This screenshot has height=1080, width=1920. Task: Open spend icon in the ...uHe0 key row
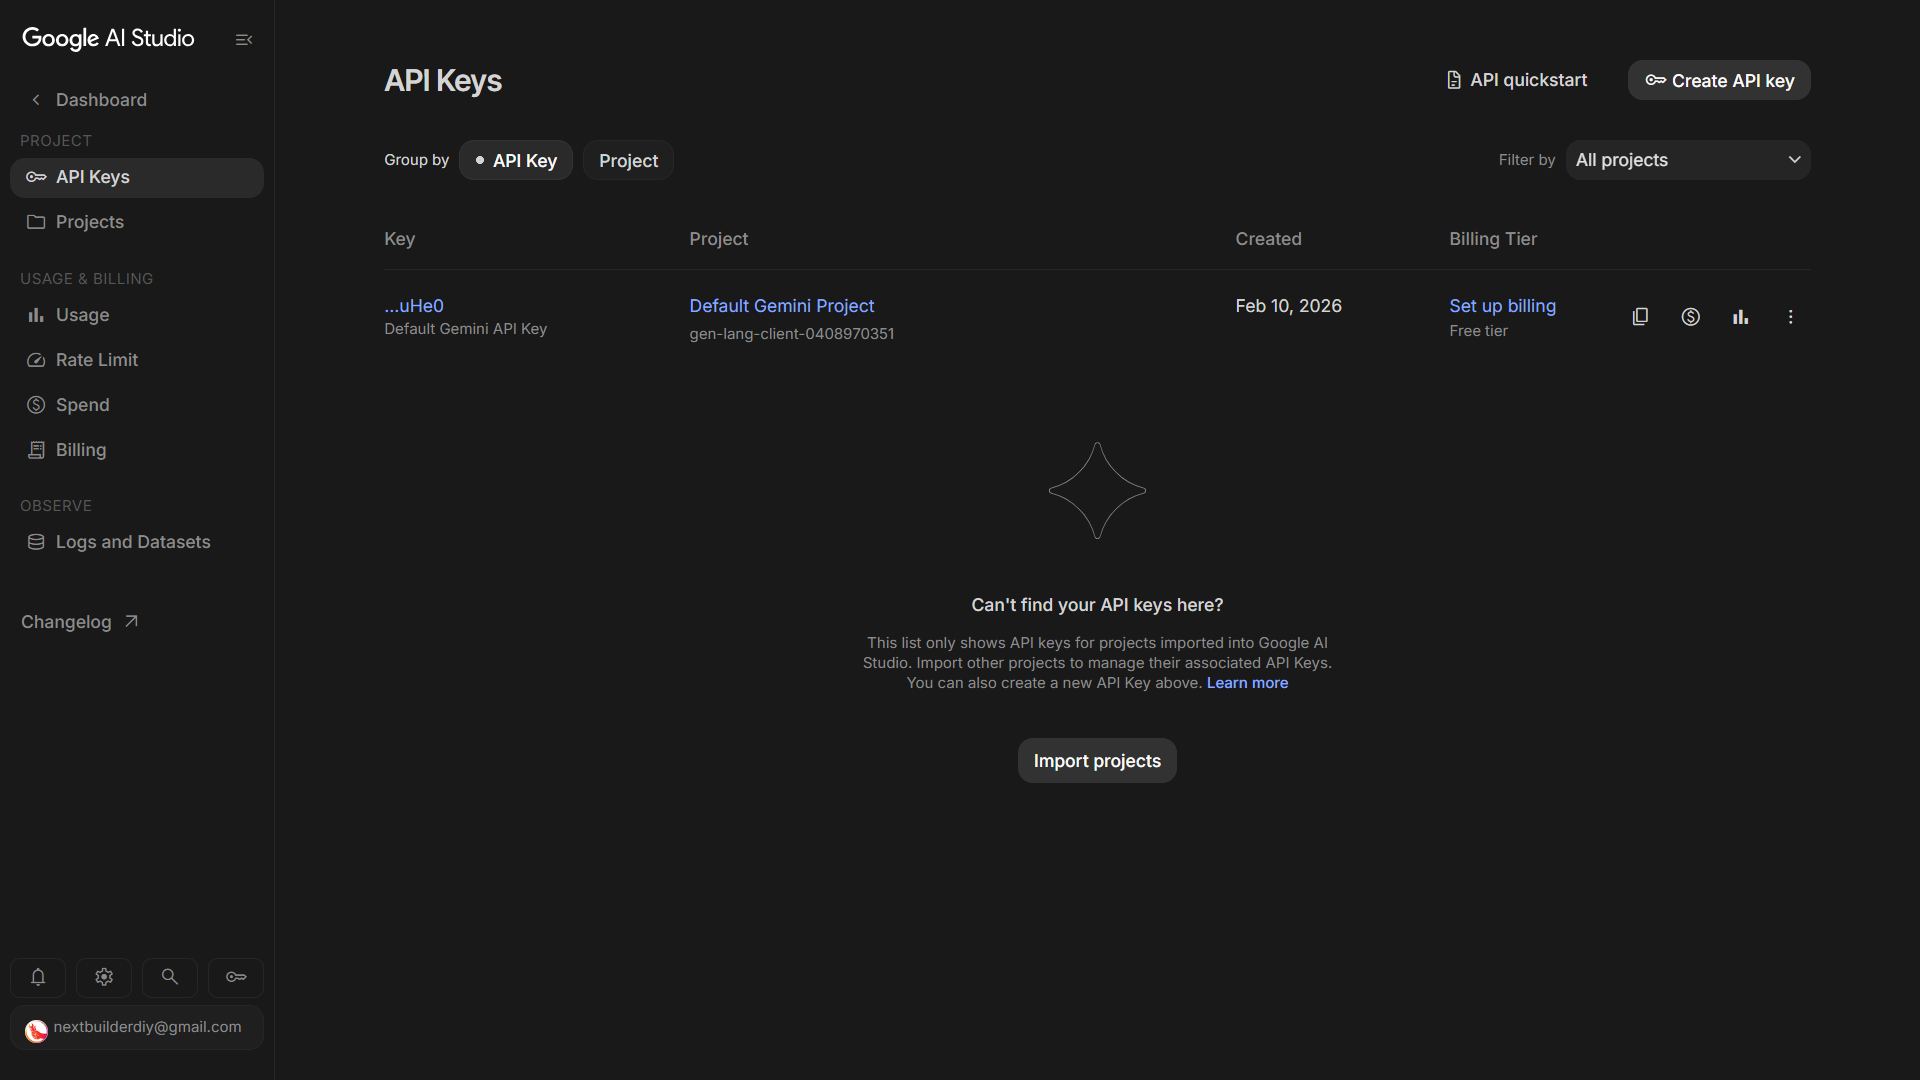[1690, 317]
